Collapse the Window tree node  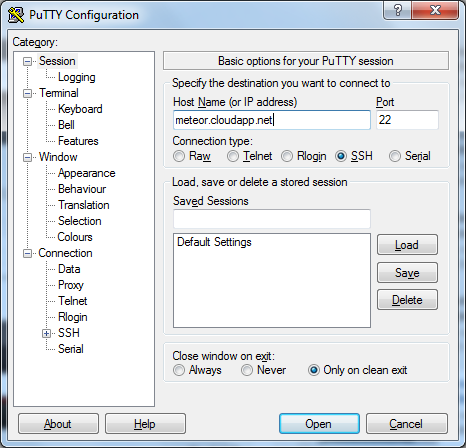28,157
